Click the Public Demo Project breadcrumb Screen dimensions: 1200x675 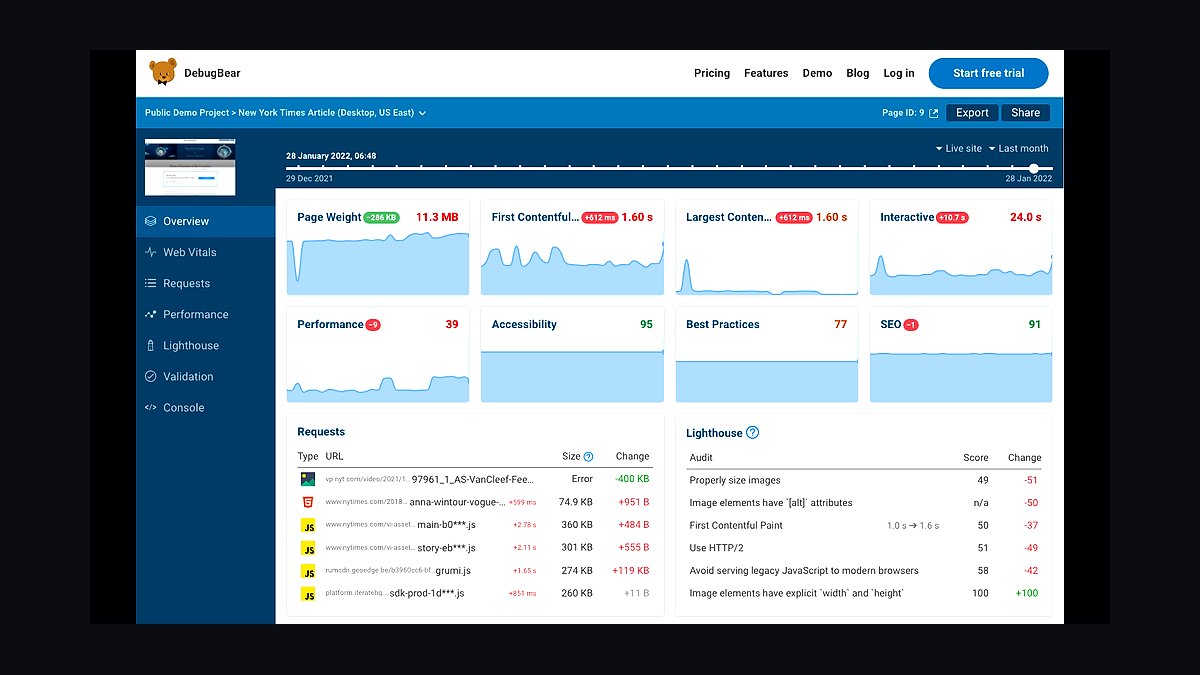click(x=187, y=113)
